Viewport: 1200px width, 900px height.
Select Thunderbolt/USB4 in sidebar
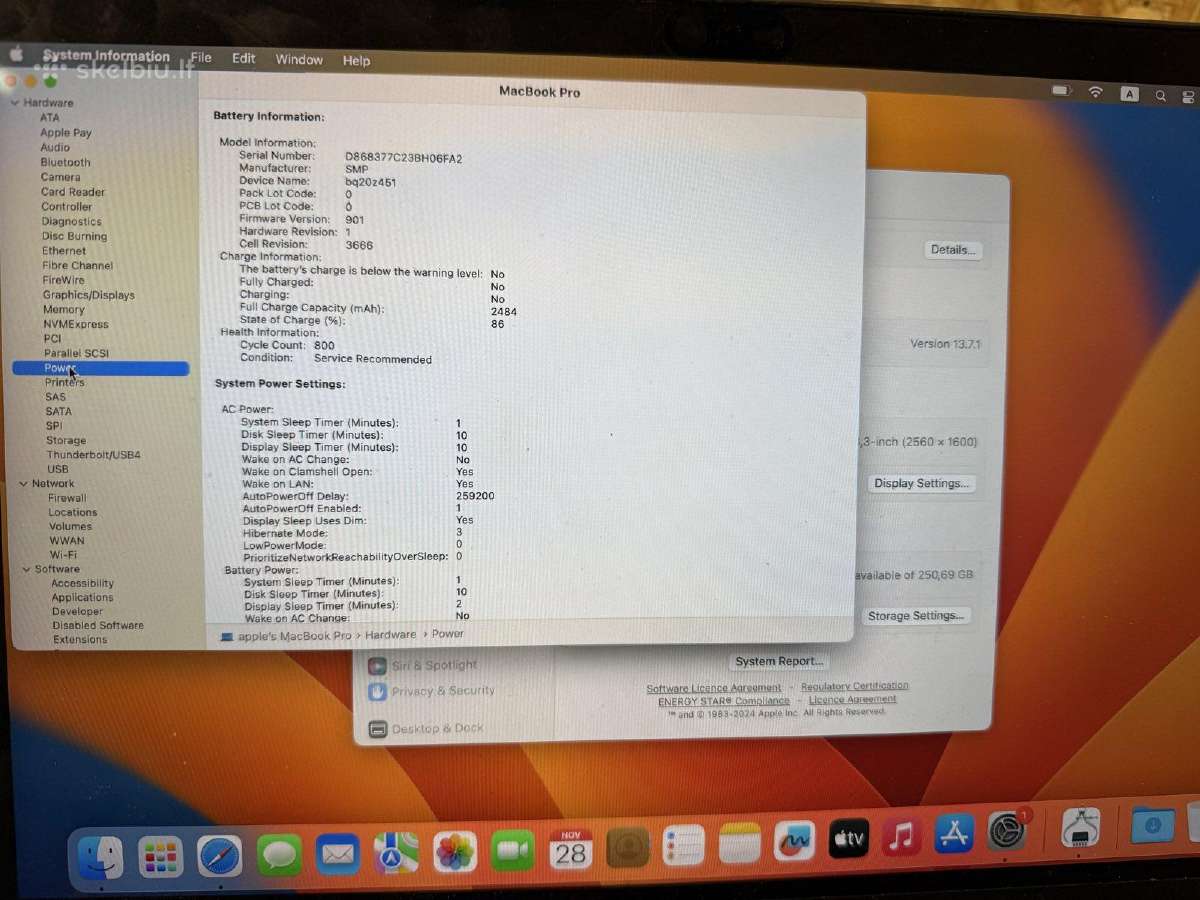pyautogui.click(x=93, y=455)
